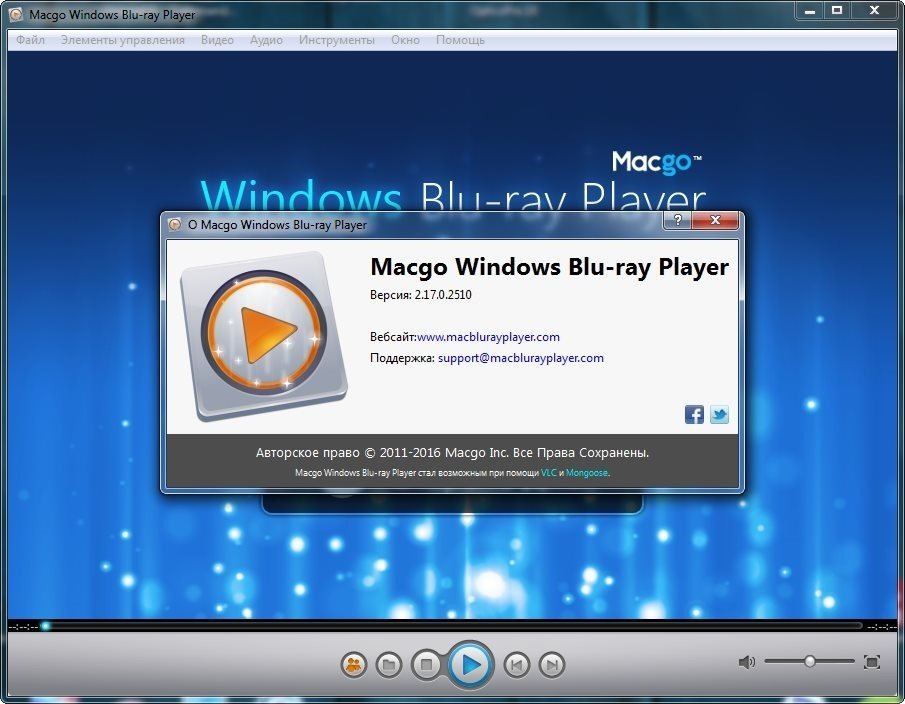Open the Файл menu
Screen dimensions: 905x704
coord(30,40)
